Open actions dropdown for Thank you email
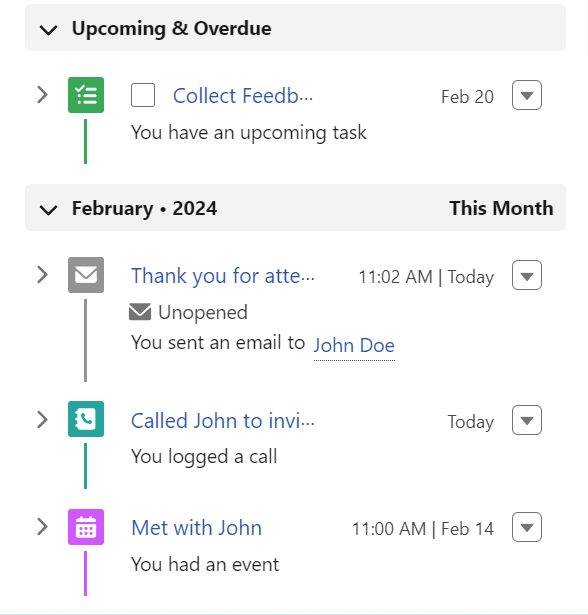The height and width of the screenshot is (615, 588). 527,275
